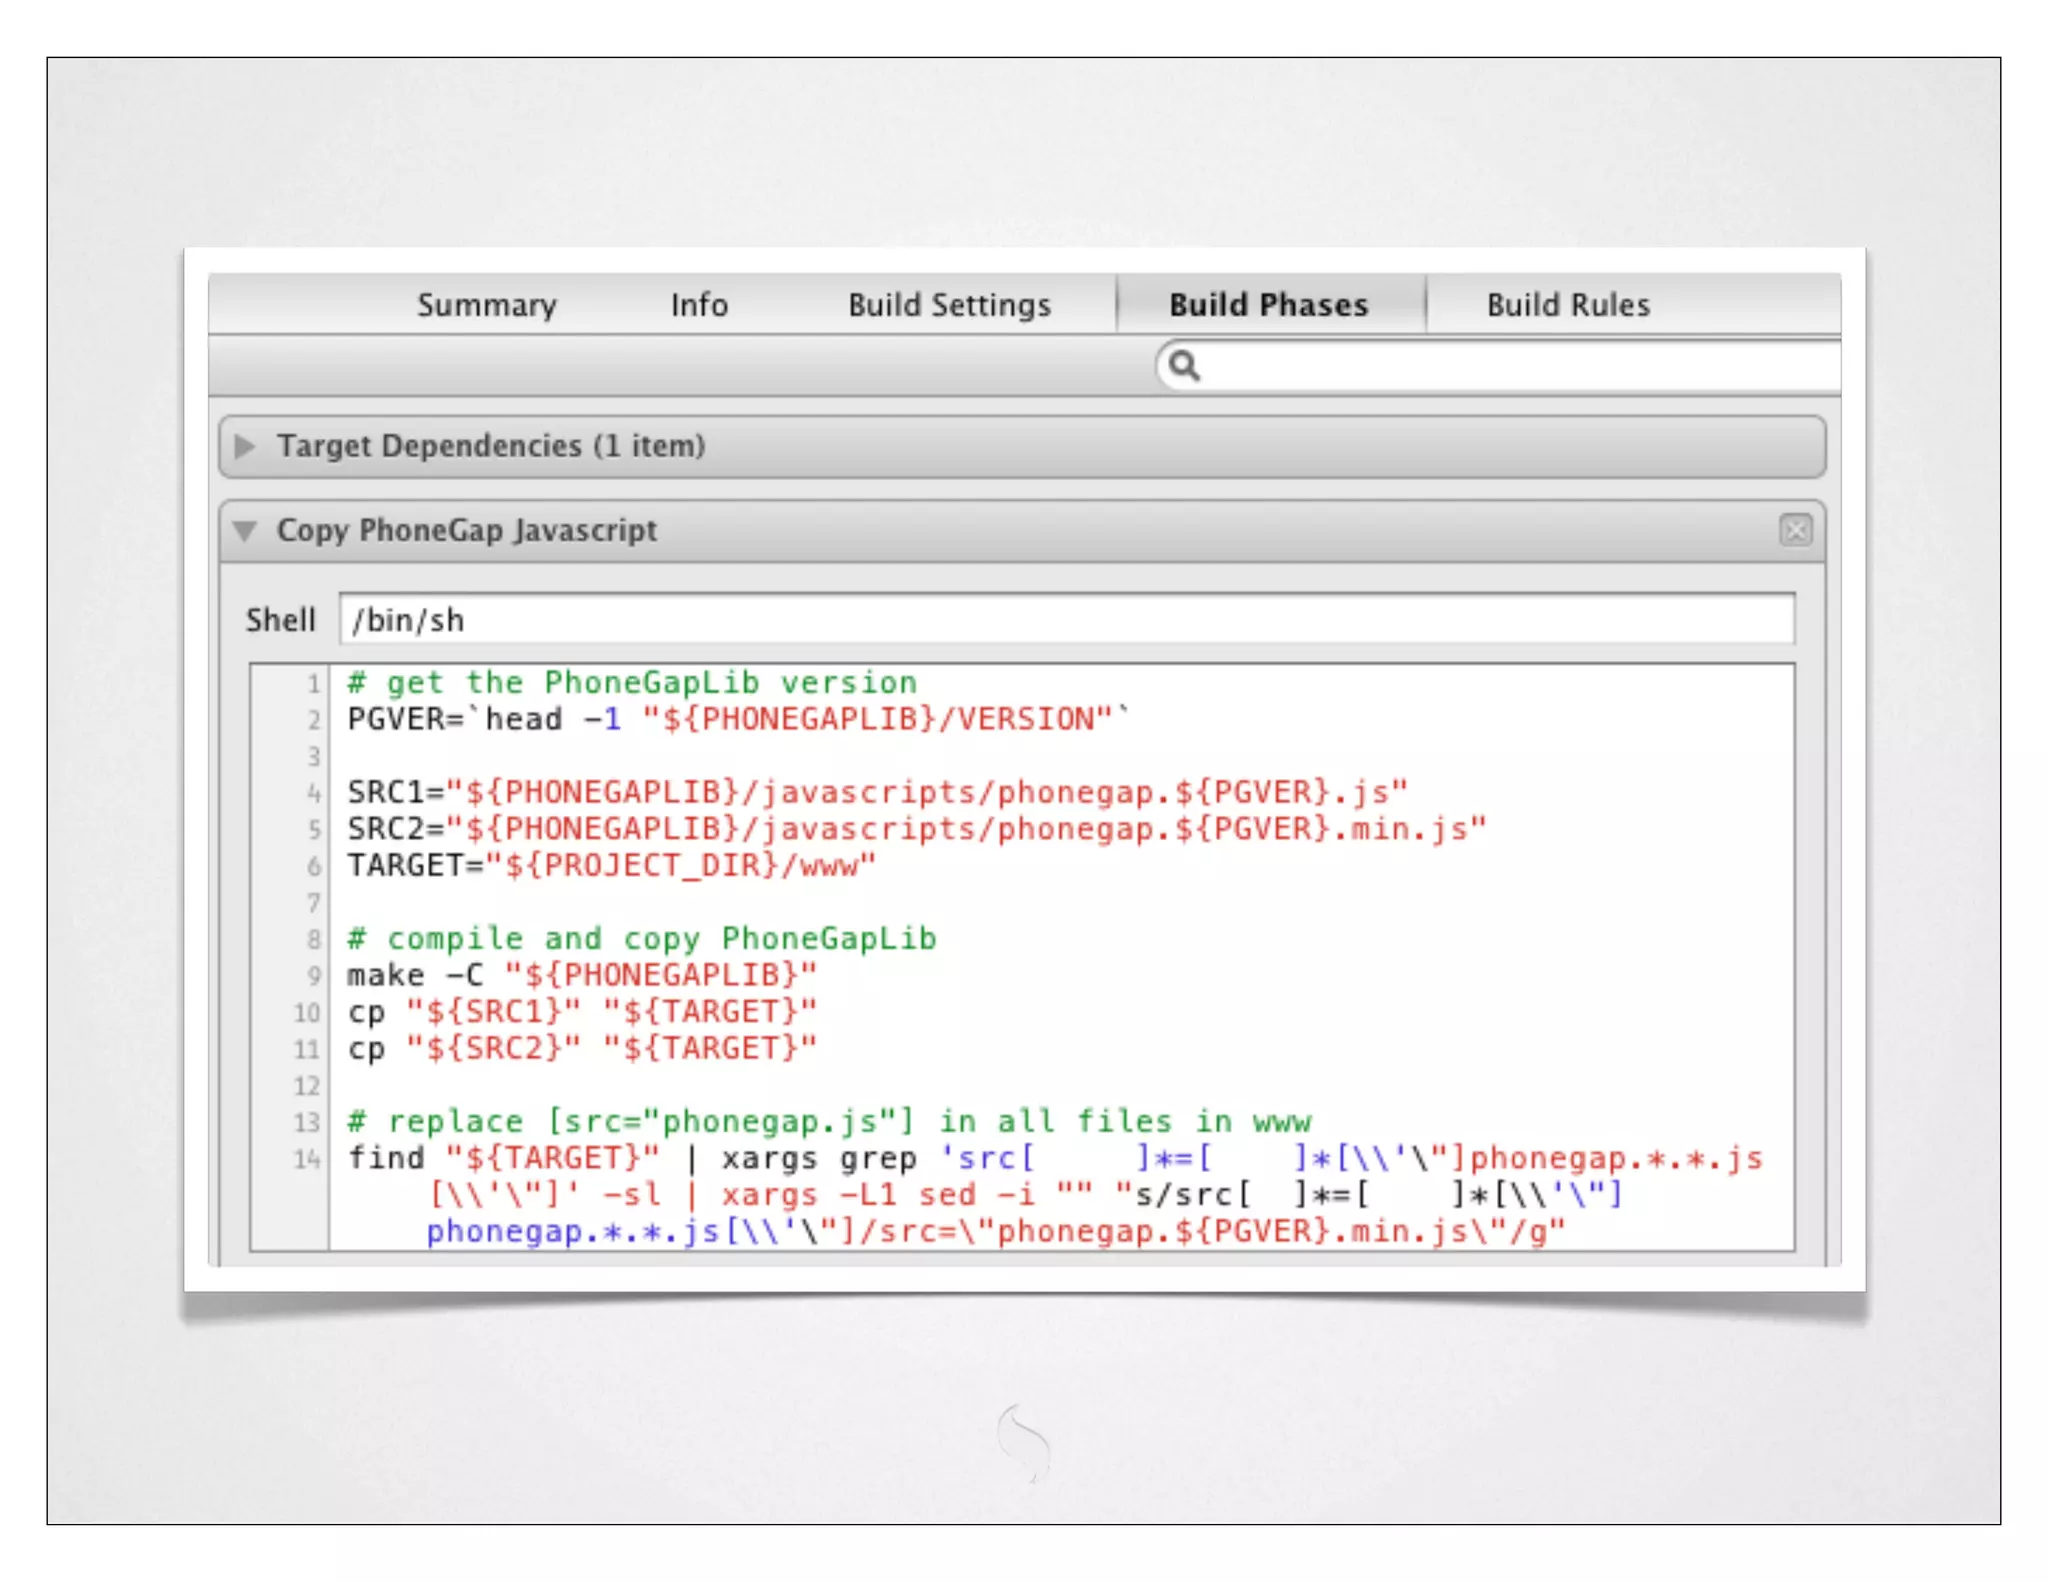Go to Build Settings tab
This screenshot has height=1582, width=2048.
949,305
